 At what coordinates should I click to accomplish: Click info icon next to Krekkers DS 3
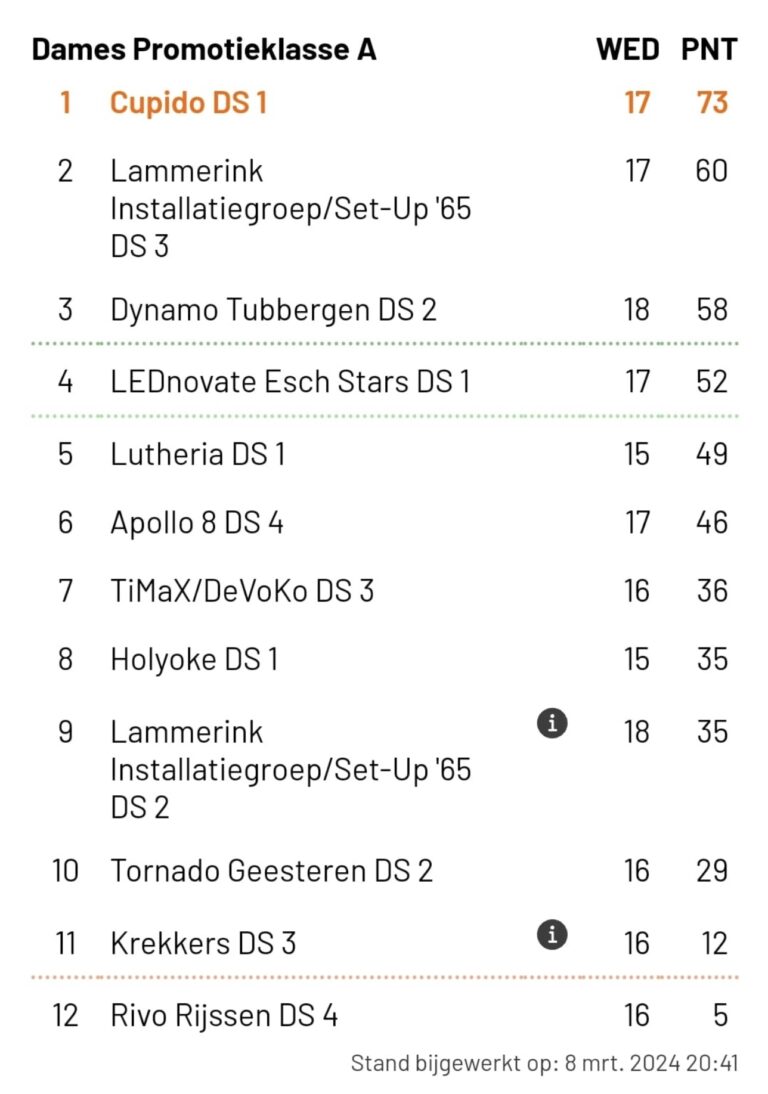[552, 935]
